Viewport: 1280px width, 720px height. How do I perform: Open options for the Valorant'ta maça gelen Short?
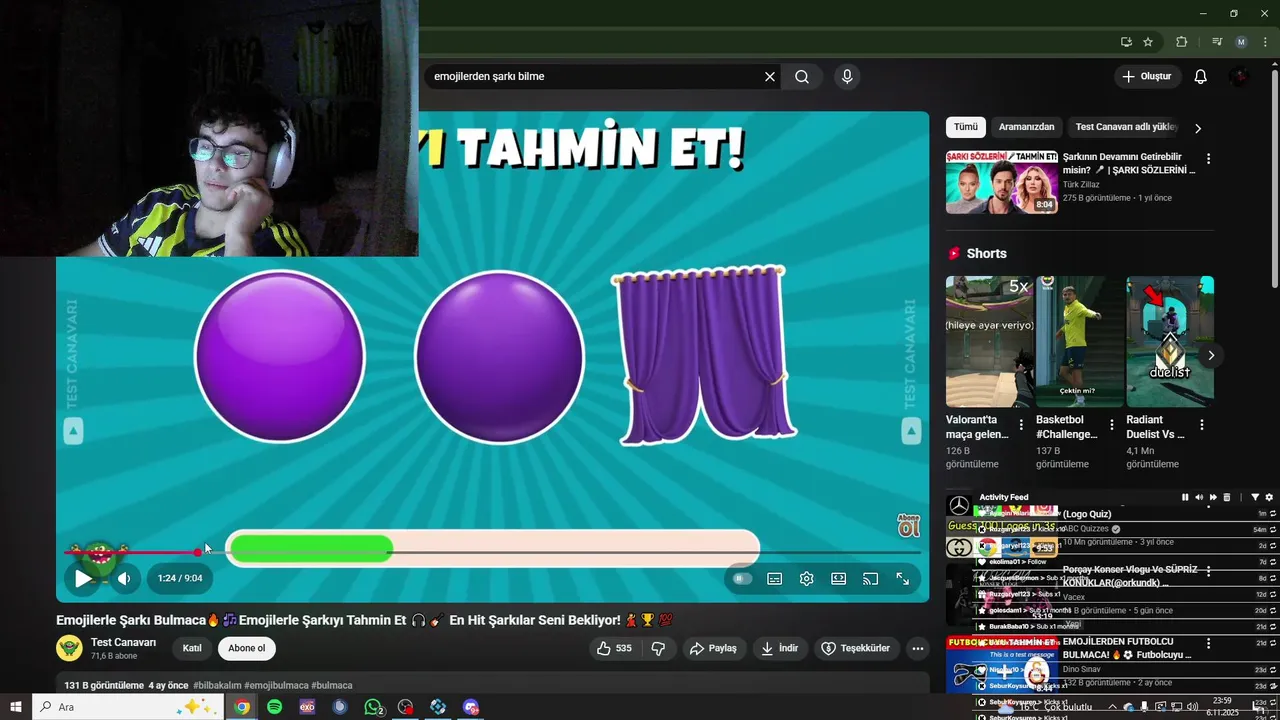click(1021, 425)
